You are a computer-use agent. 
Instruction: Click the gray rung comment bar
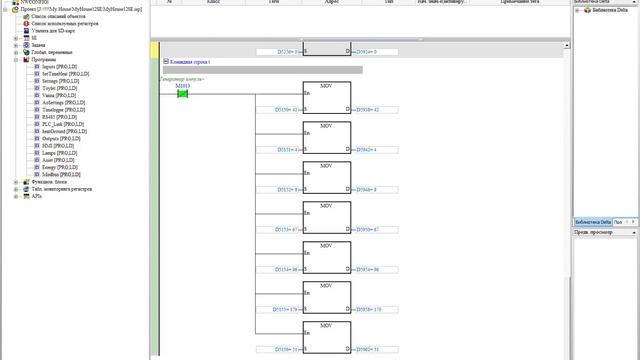tap(262, 70)
